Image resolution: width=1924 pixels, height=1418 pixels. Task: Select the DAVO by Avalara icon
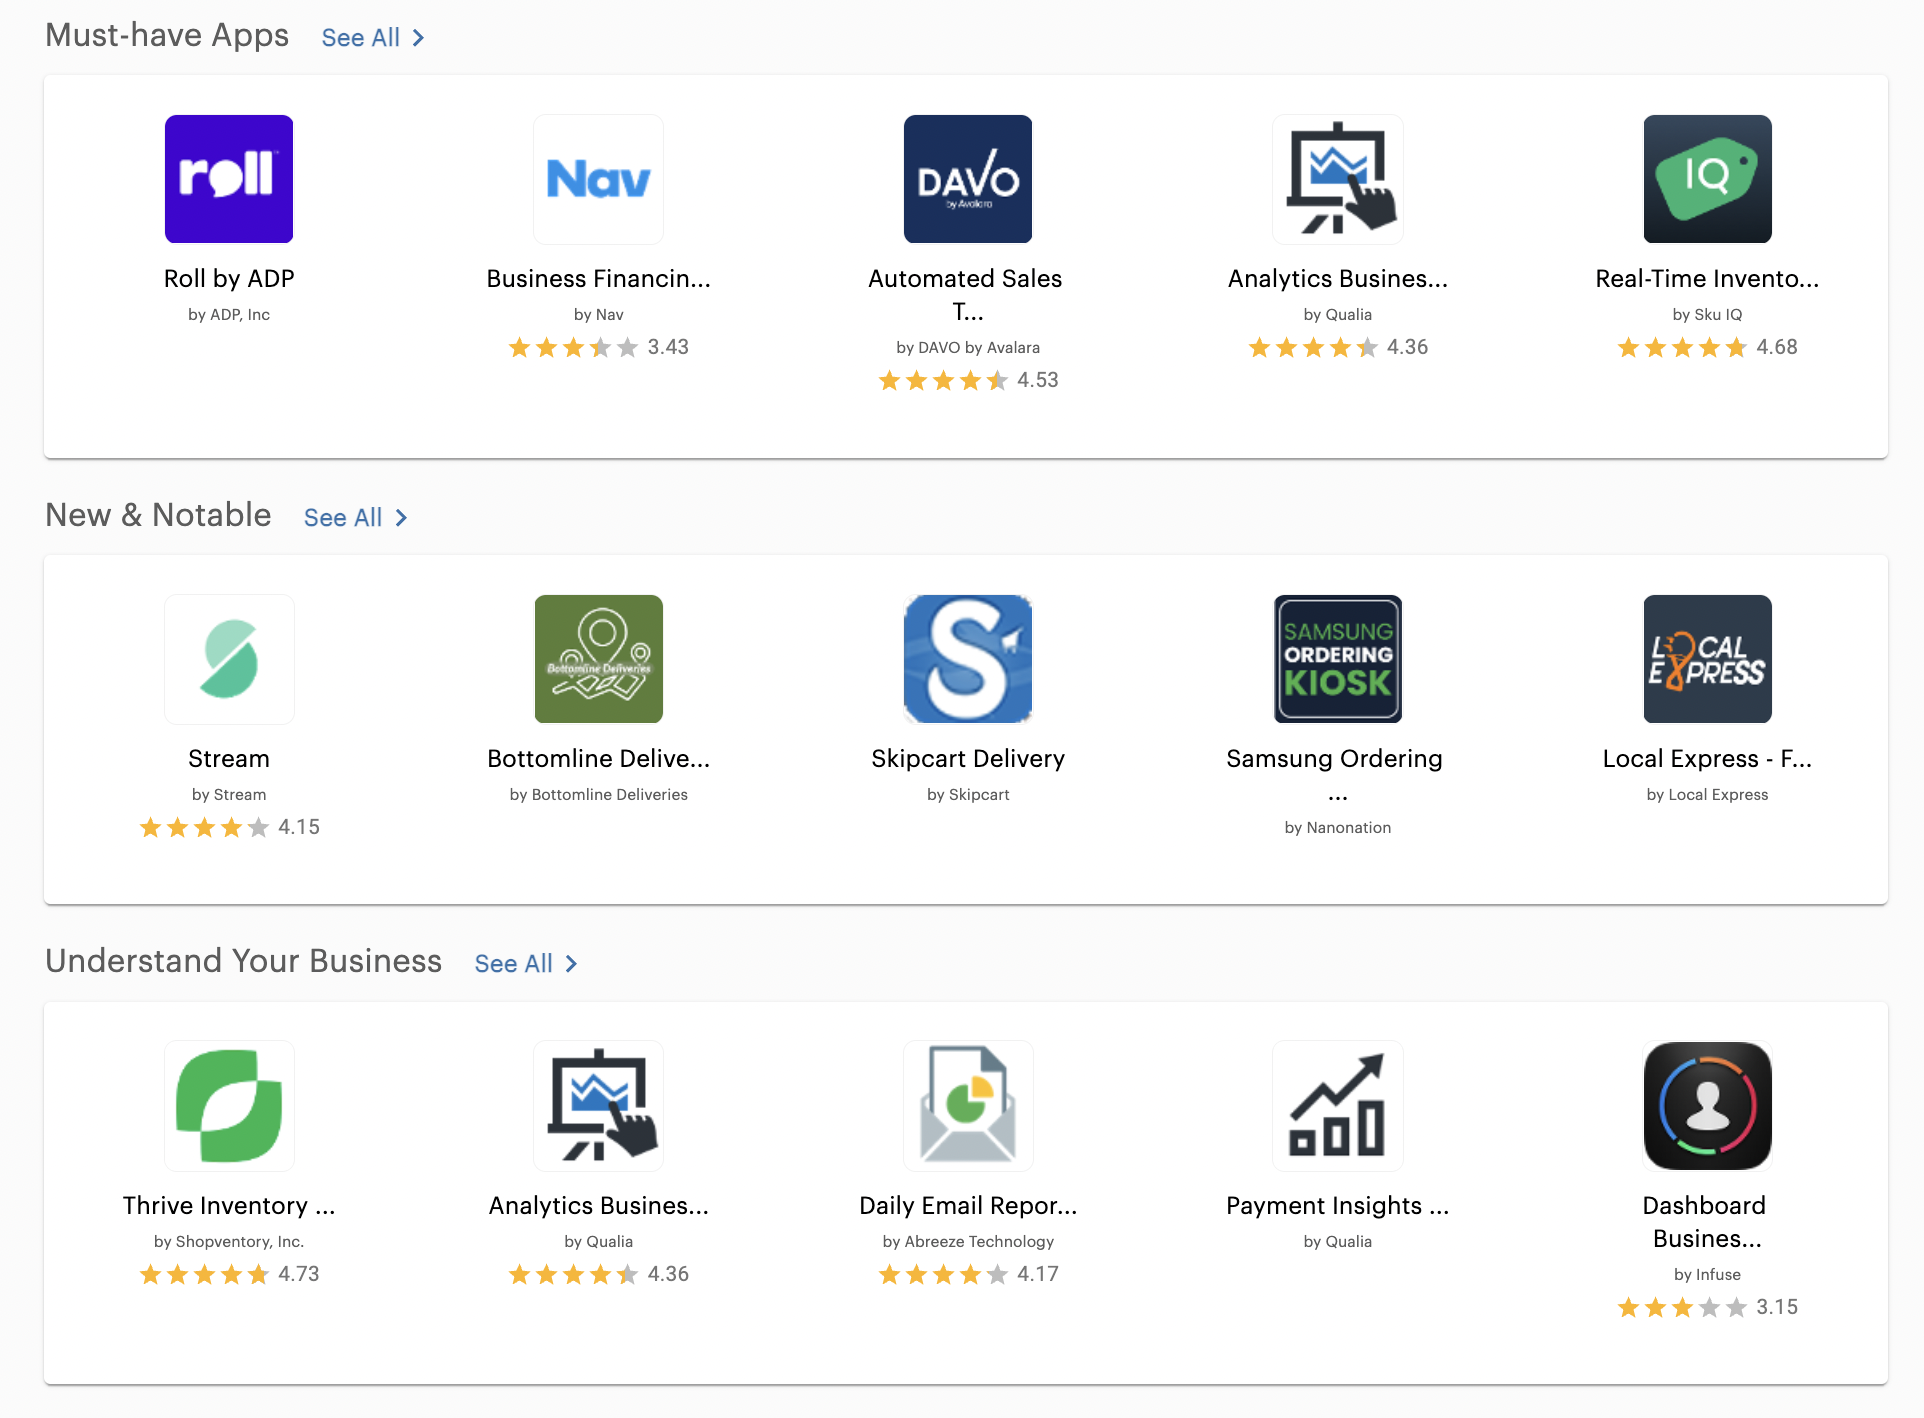point(968,179)
